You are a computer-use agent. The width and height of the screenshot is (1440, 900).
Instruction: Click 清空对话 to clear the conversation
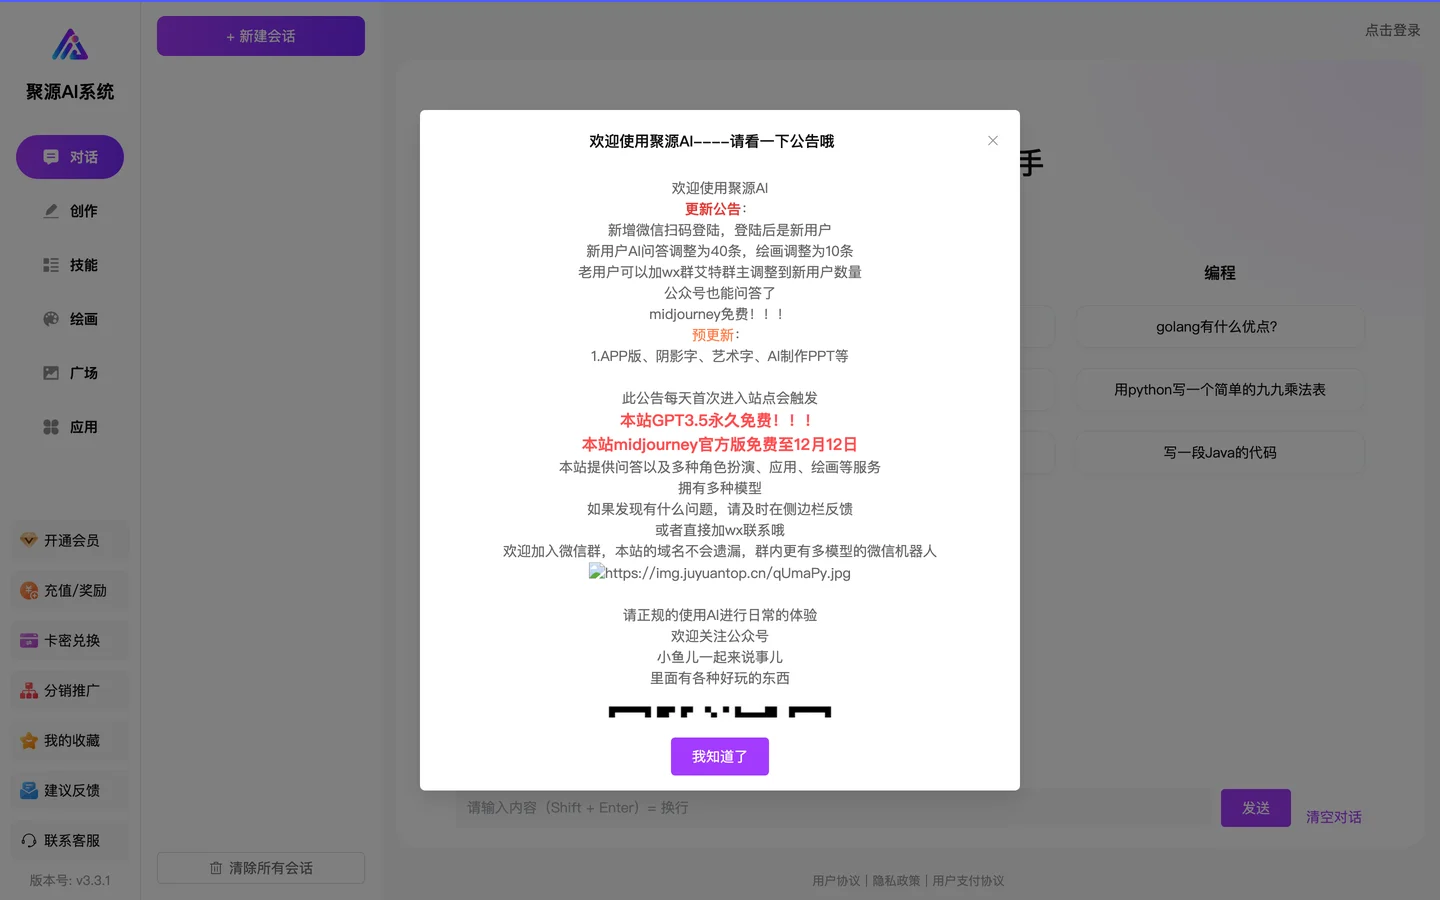[1334, 817]
